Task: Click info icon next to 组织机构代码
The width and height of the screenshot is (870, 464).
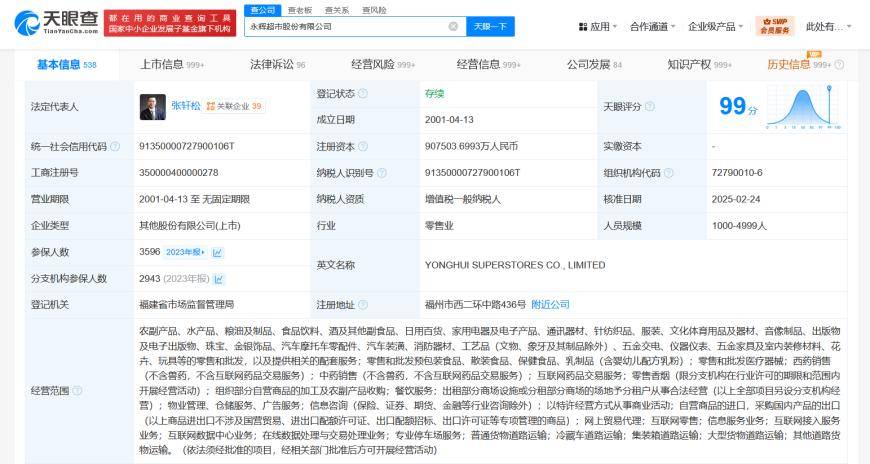Action: [669, 173]
